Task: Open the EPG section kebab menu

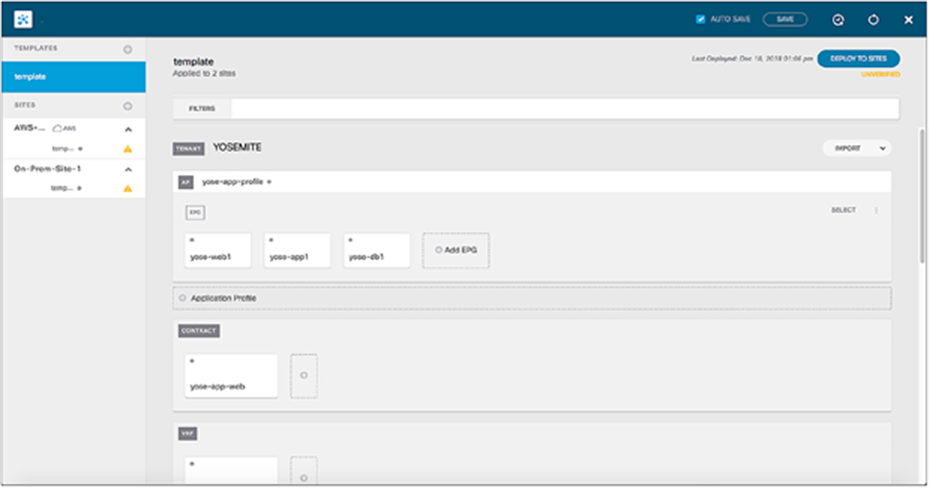Action: click(876, 210)
